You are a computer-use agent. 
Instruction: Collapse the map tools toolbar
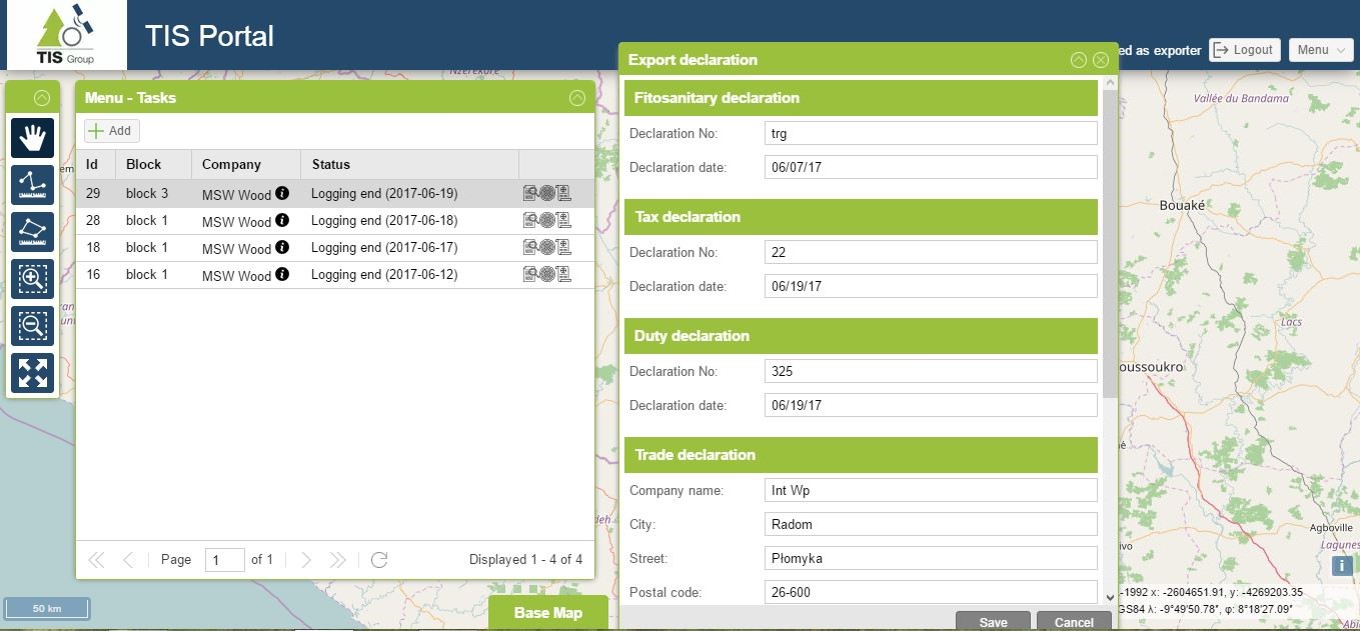[41, 98]
